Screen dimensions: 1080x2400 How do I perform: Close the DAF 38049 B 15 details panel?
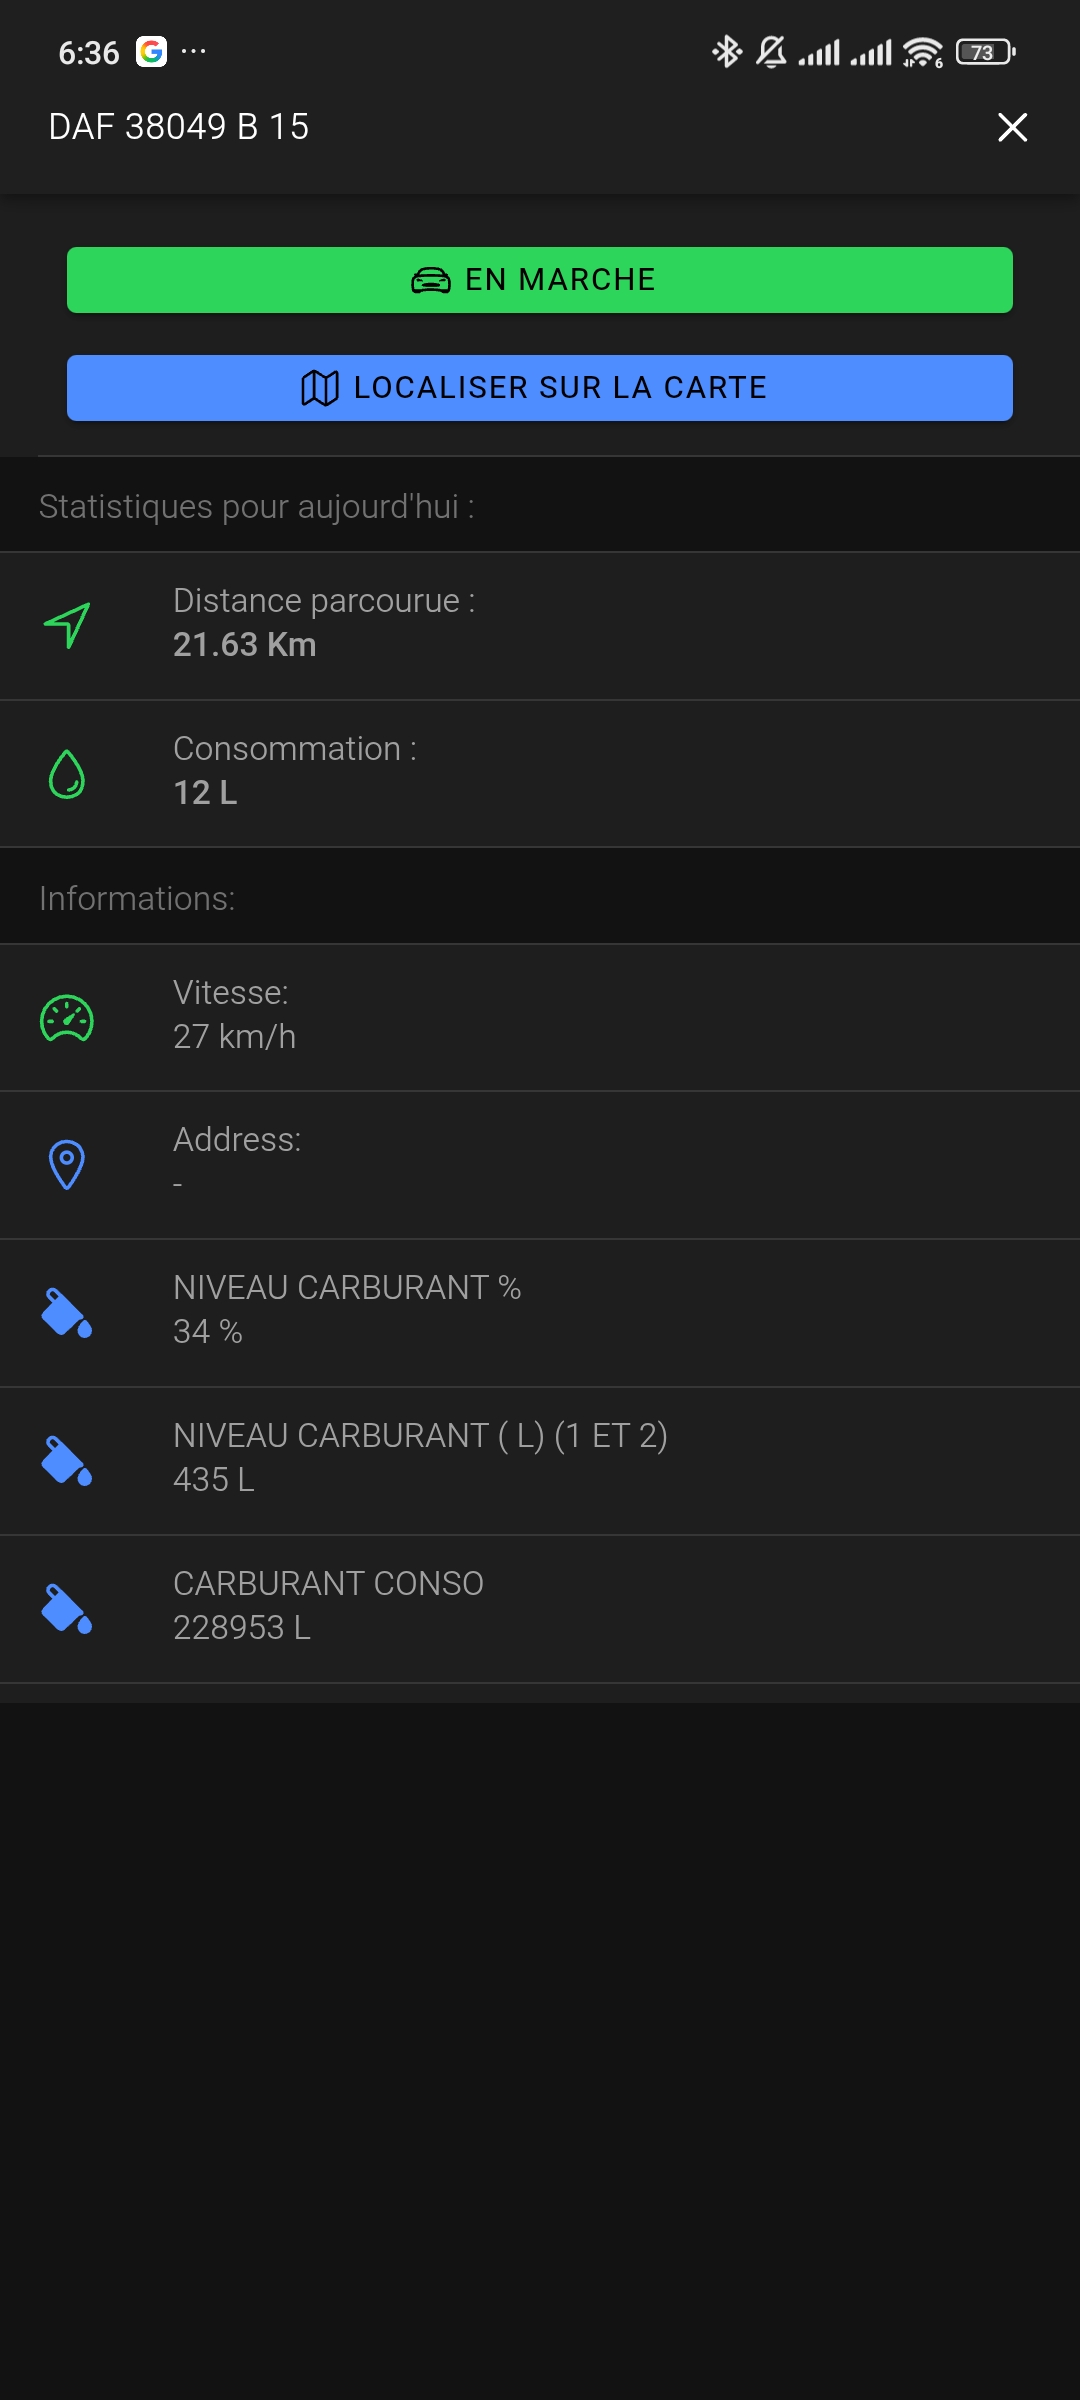[1012, 127]
